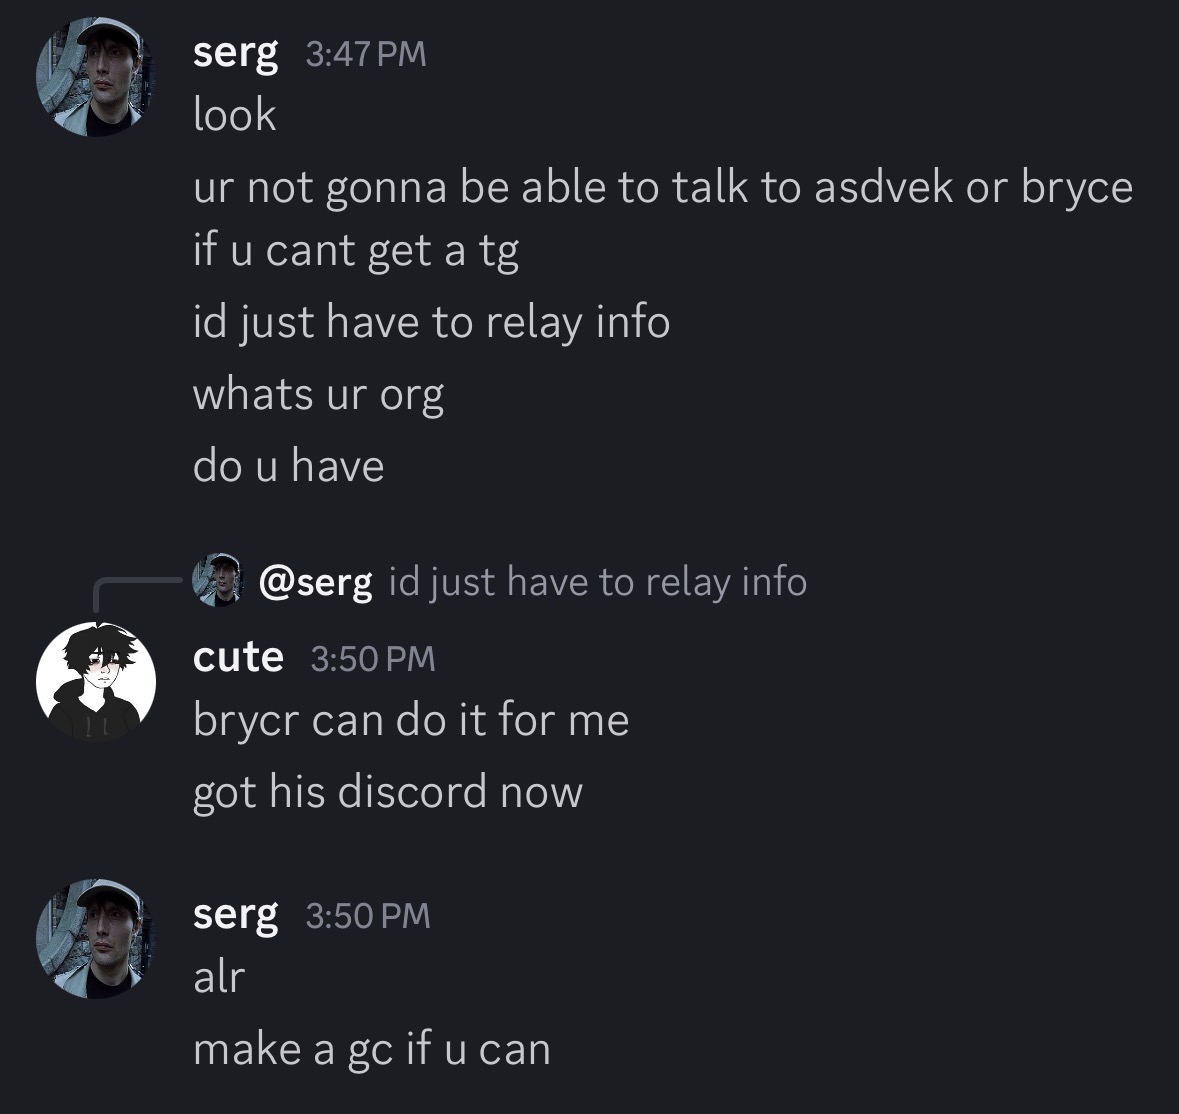
Task: Select 'make a gc if u can' message
Action: point(372,1049)
